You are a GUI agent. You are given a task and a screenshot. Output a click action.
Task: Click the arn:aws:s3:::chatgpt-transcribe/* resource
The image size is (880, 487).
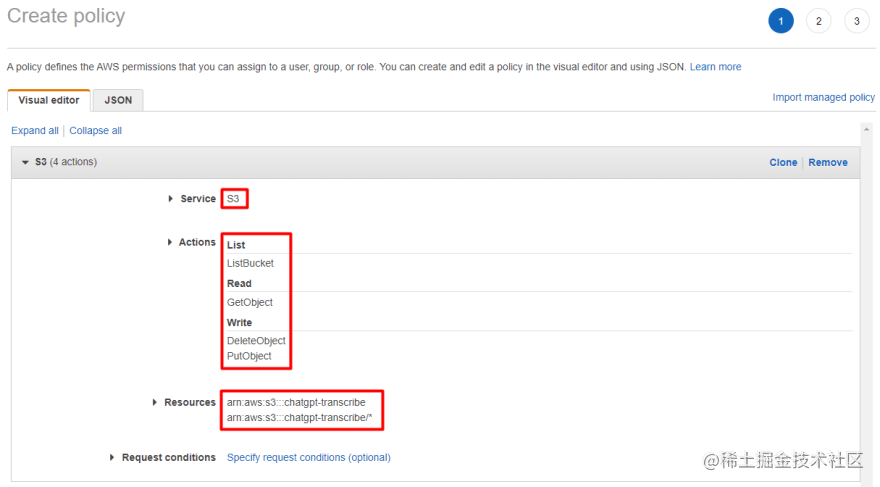pyautogui.click(x=299, y=417)
